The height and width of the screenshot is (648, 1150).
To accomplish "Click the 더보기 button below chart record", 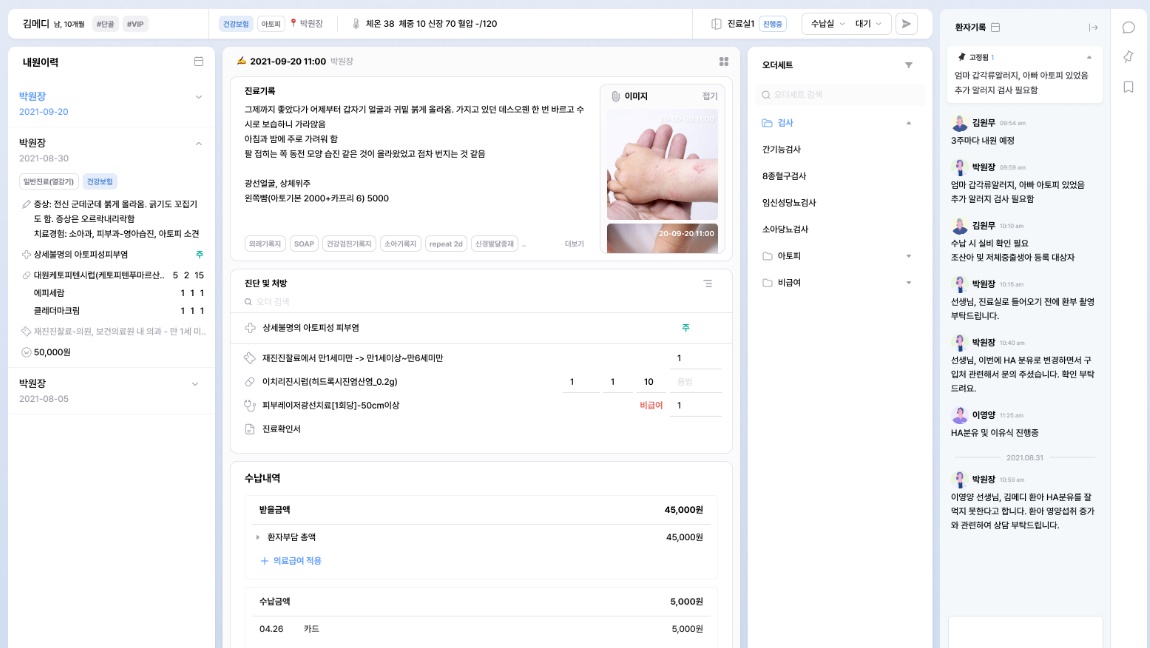I will (x=575, y=243).
